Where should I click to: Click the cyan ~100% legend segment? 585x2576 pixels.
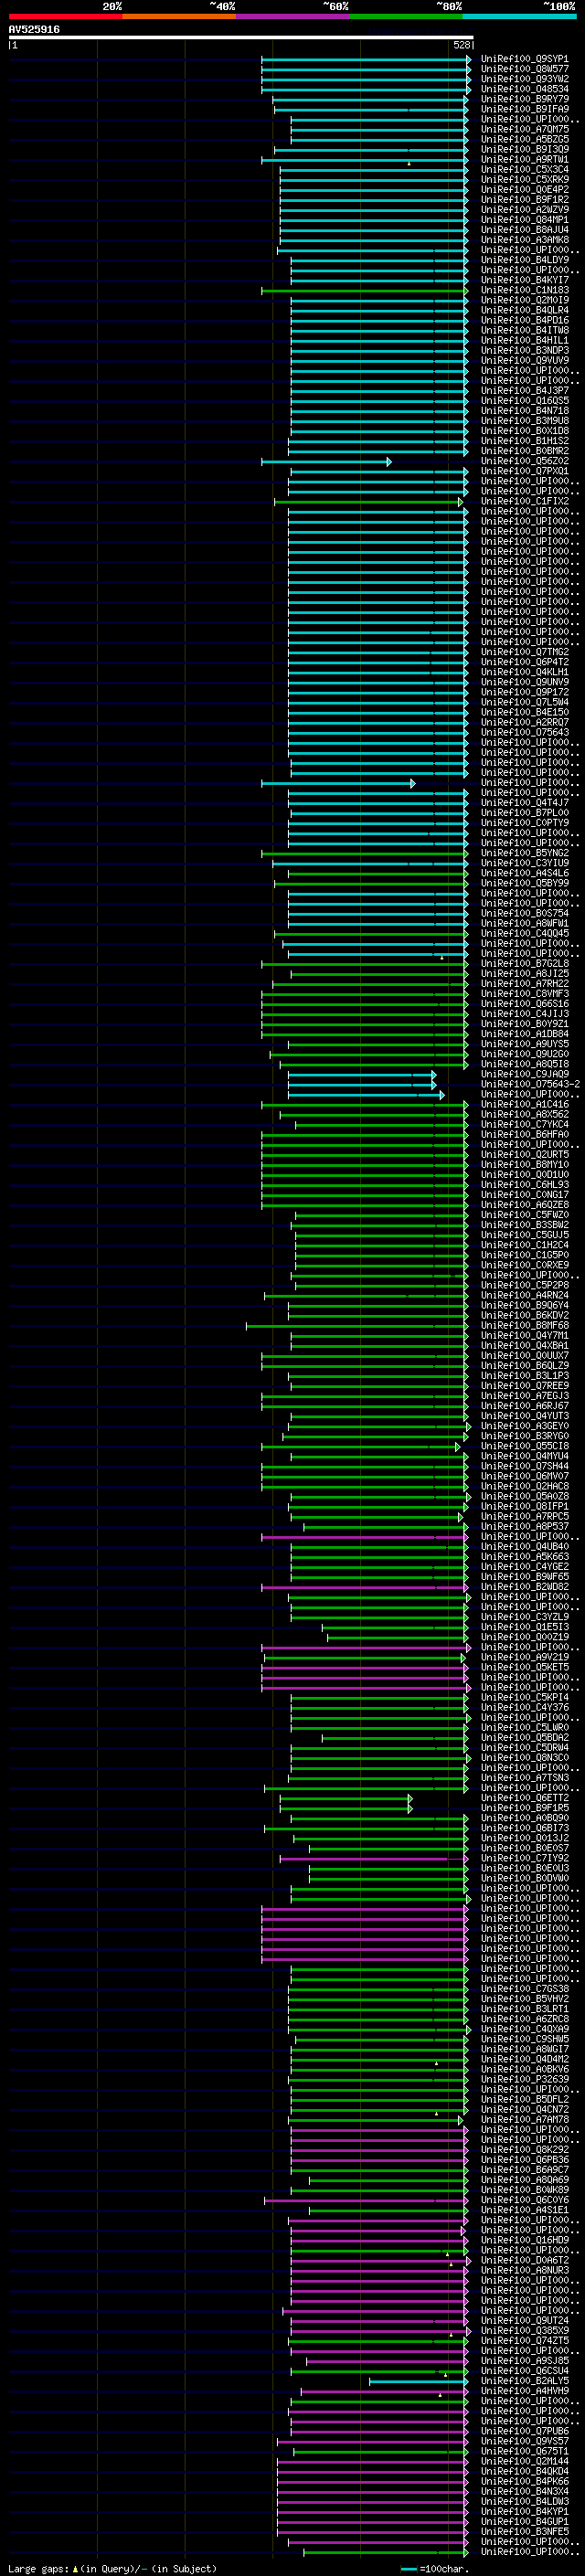coord(519,16)
